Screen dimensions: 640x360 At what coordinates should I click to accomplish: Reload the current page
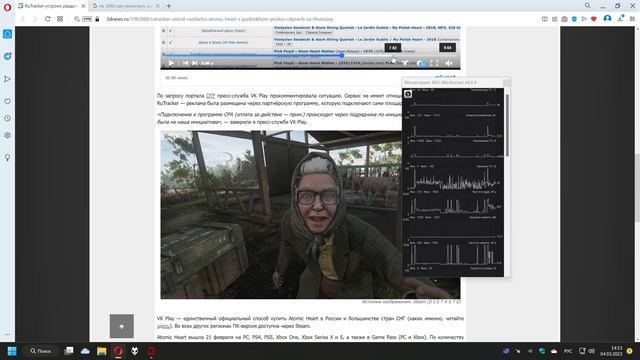47,19
